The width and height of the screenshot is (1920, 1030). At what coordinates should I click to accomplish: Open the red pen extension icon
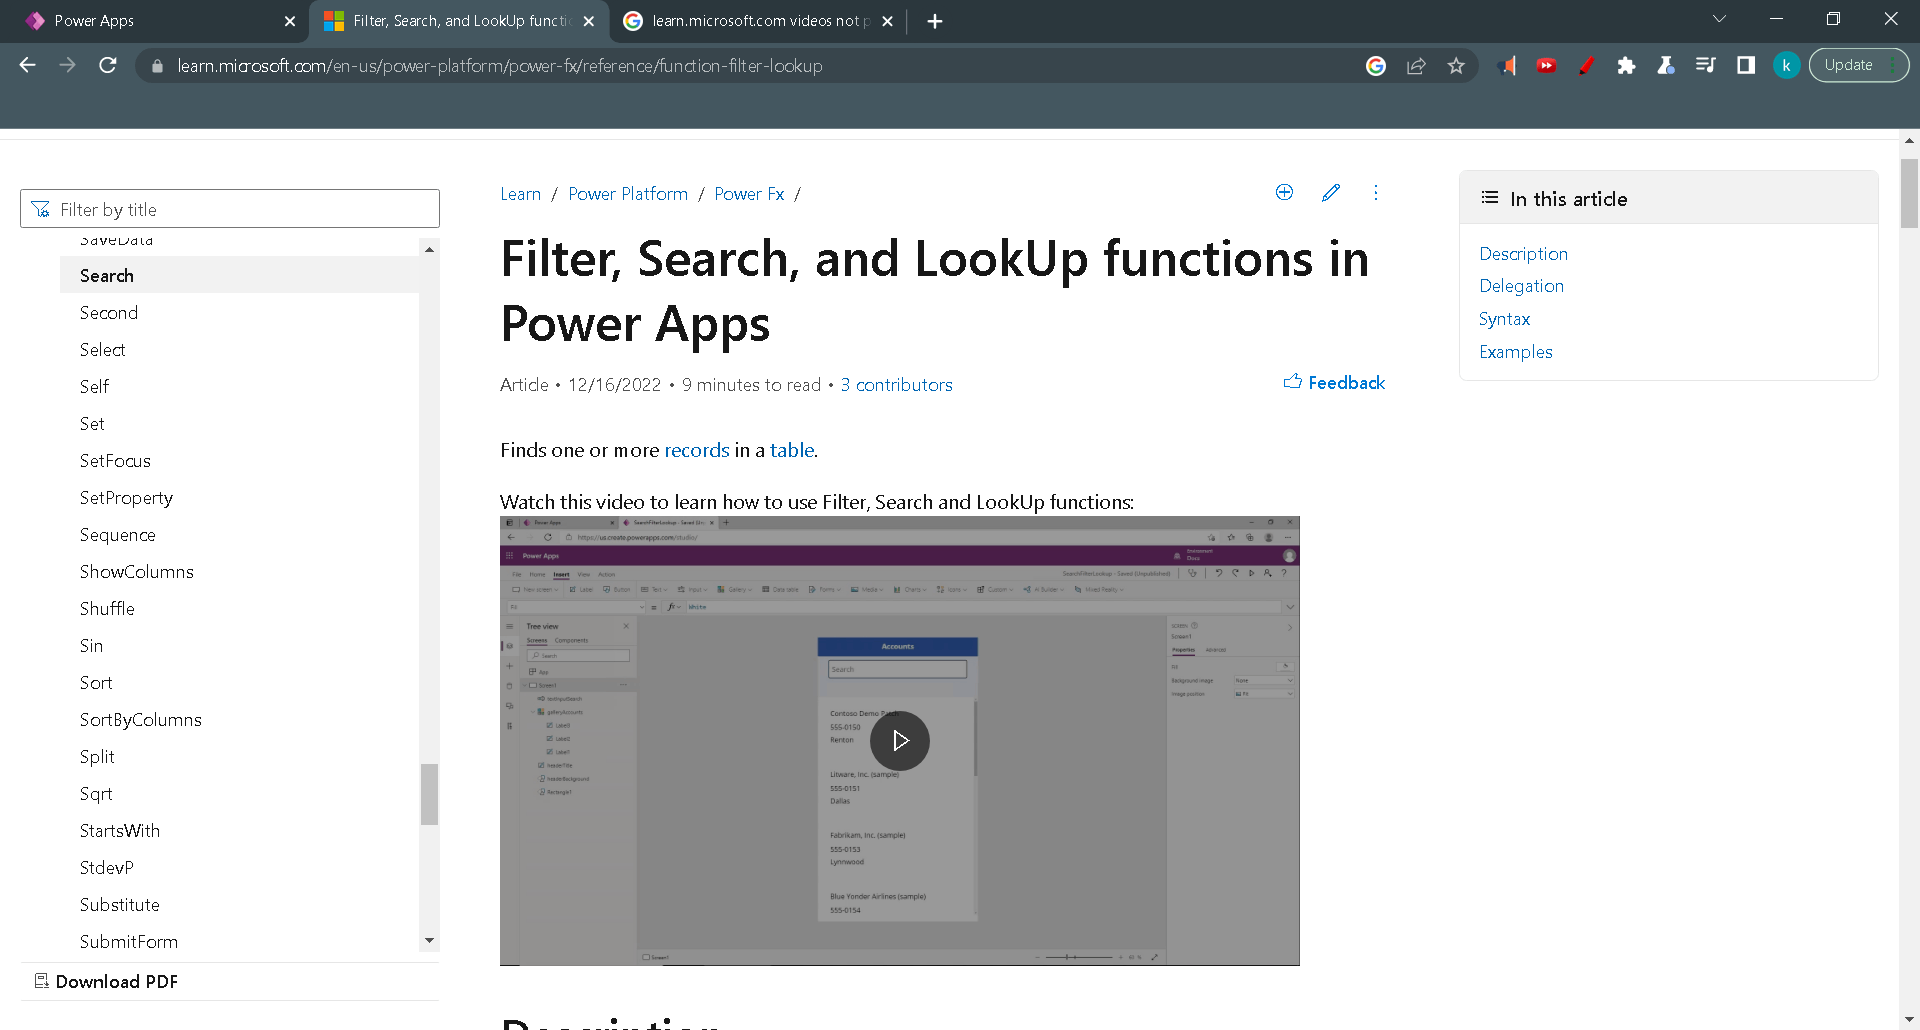[1586, 66]
